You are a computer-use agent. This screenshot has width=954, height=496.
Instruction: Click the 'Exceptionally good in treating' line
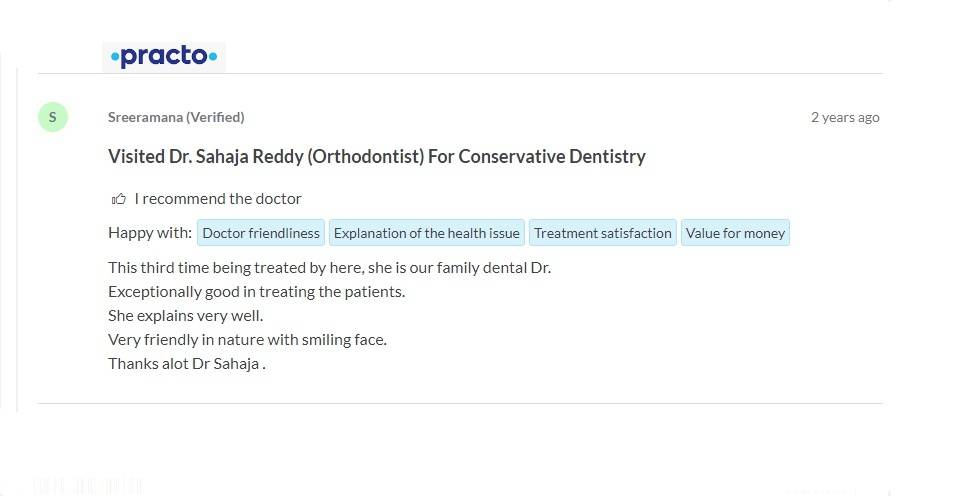pos(256,292)
